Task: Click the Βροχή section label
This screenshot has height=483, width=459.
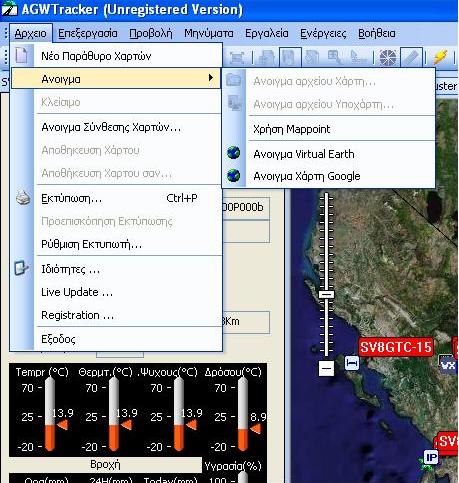Action: 105,464
